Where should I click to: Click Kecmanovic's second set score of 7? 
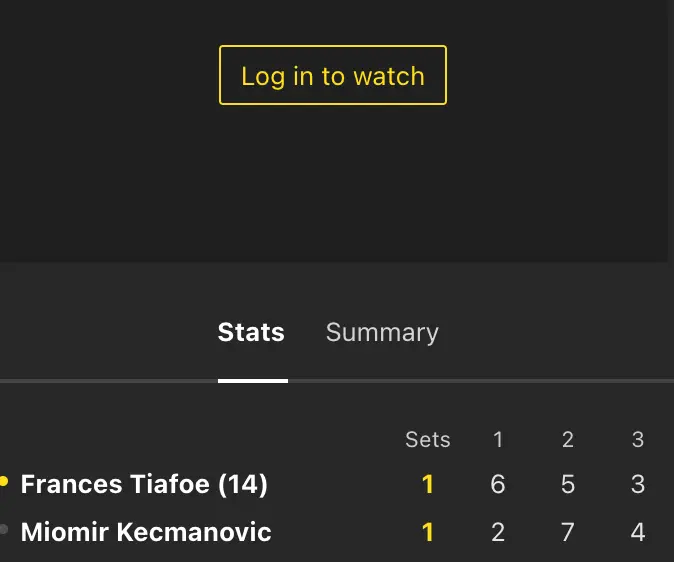[568, 532]
